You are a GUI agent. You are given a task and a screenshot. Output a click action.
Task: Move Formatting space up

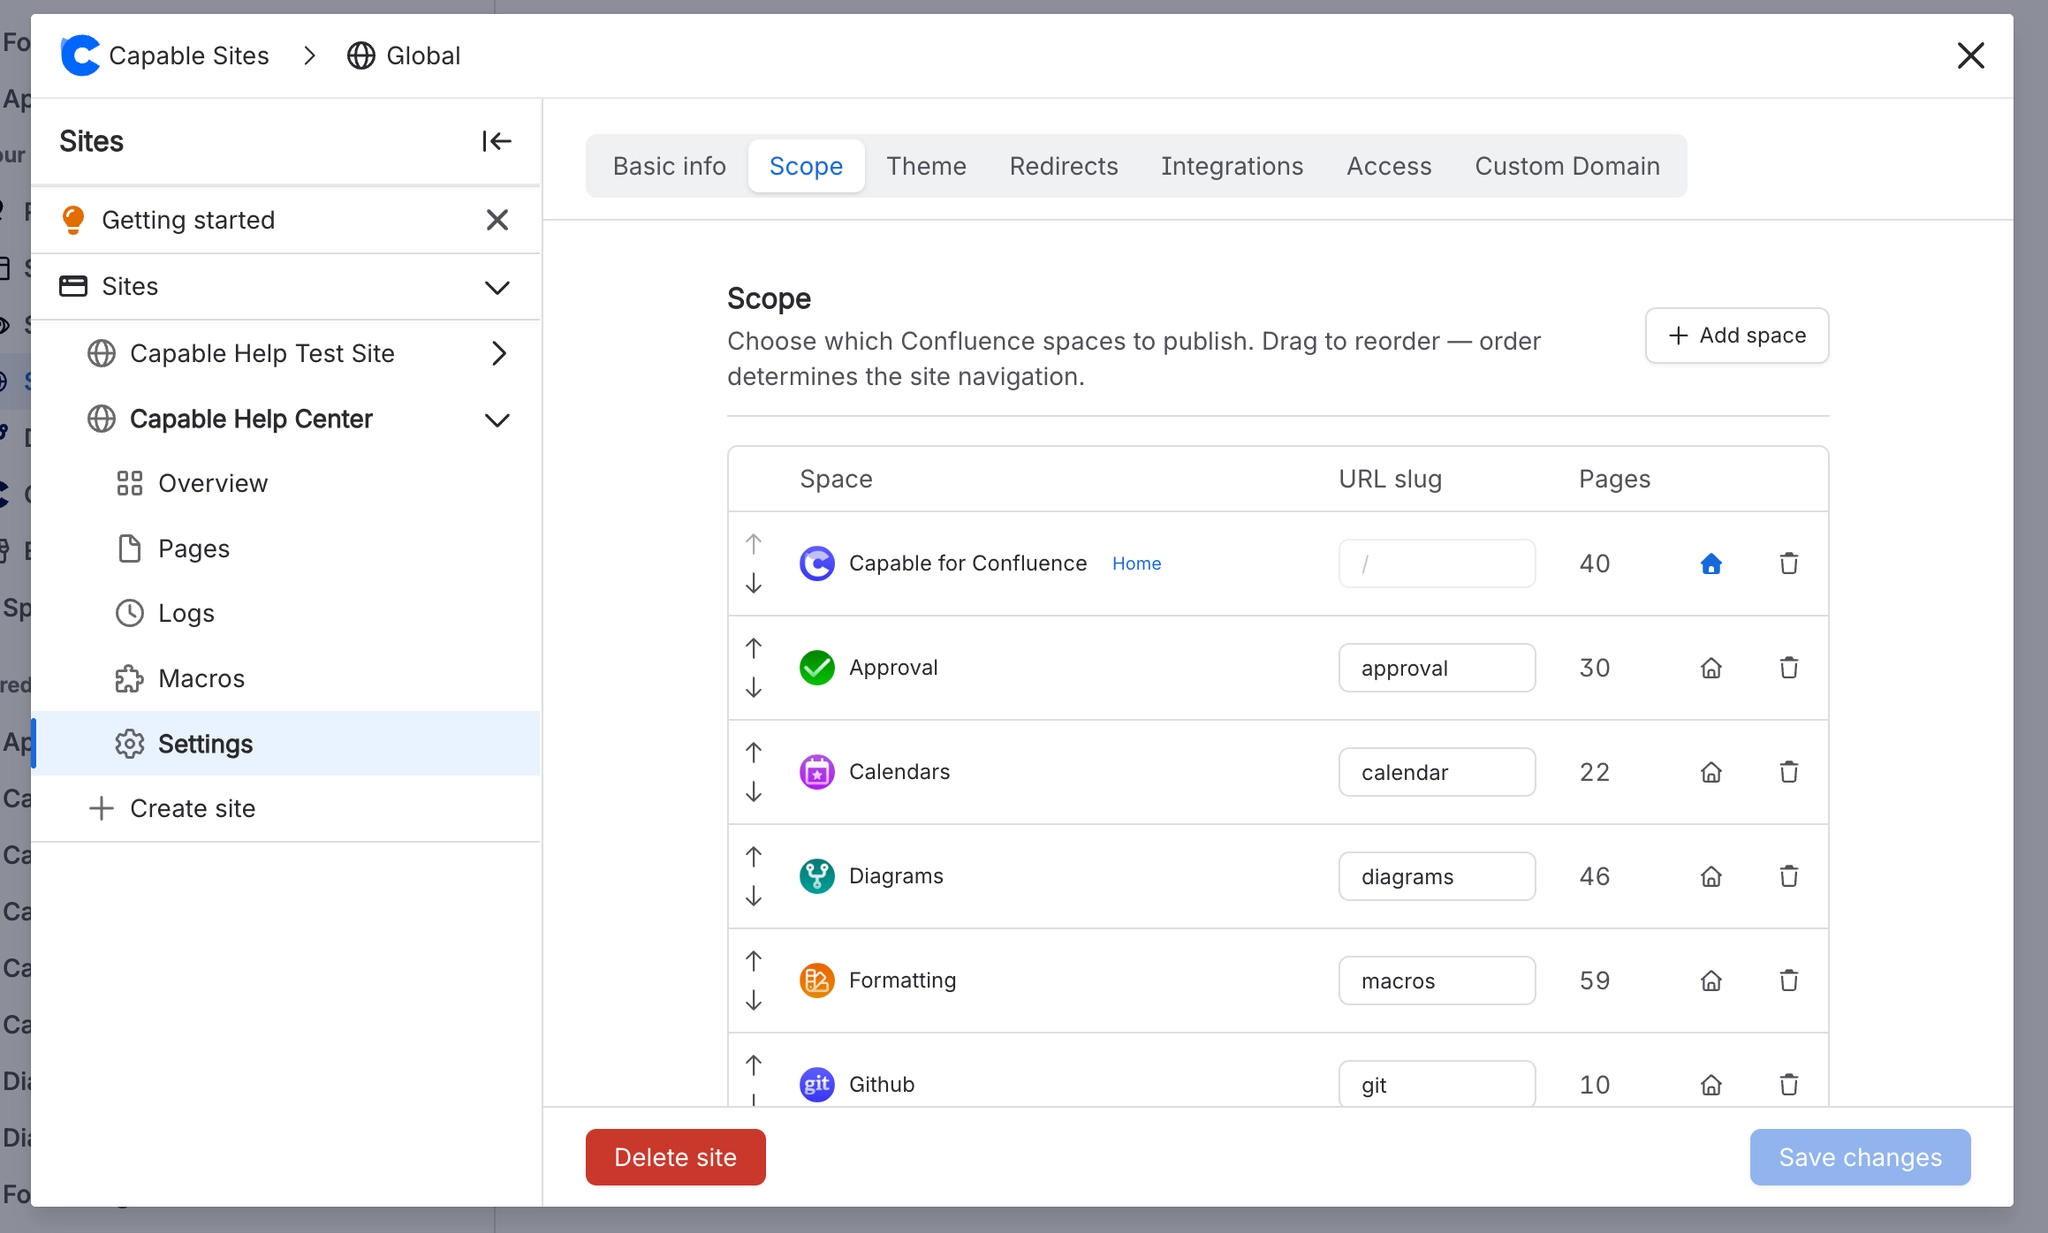754,961
